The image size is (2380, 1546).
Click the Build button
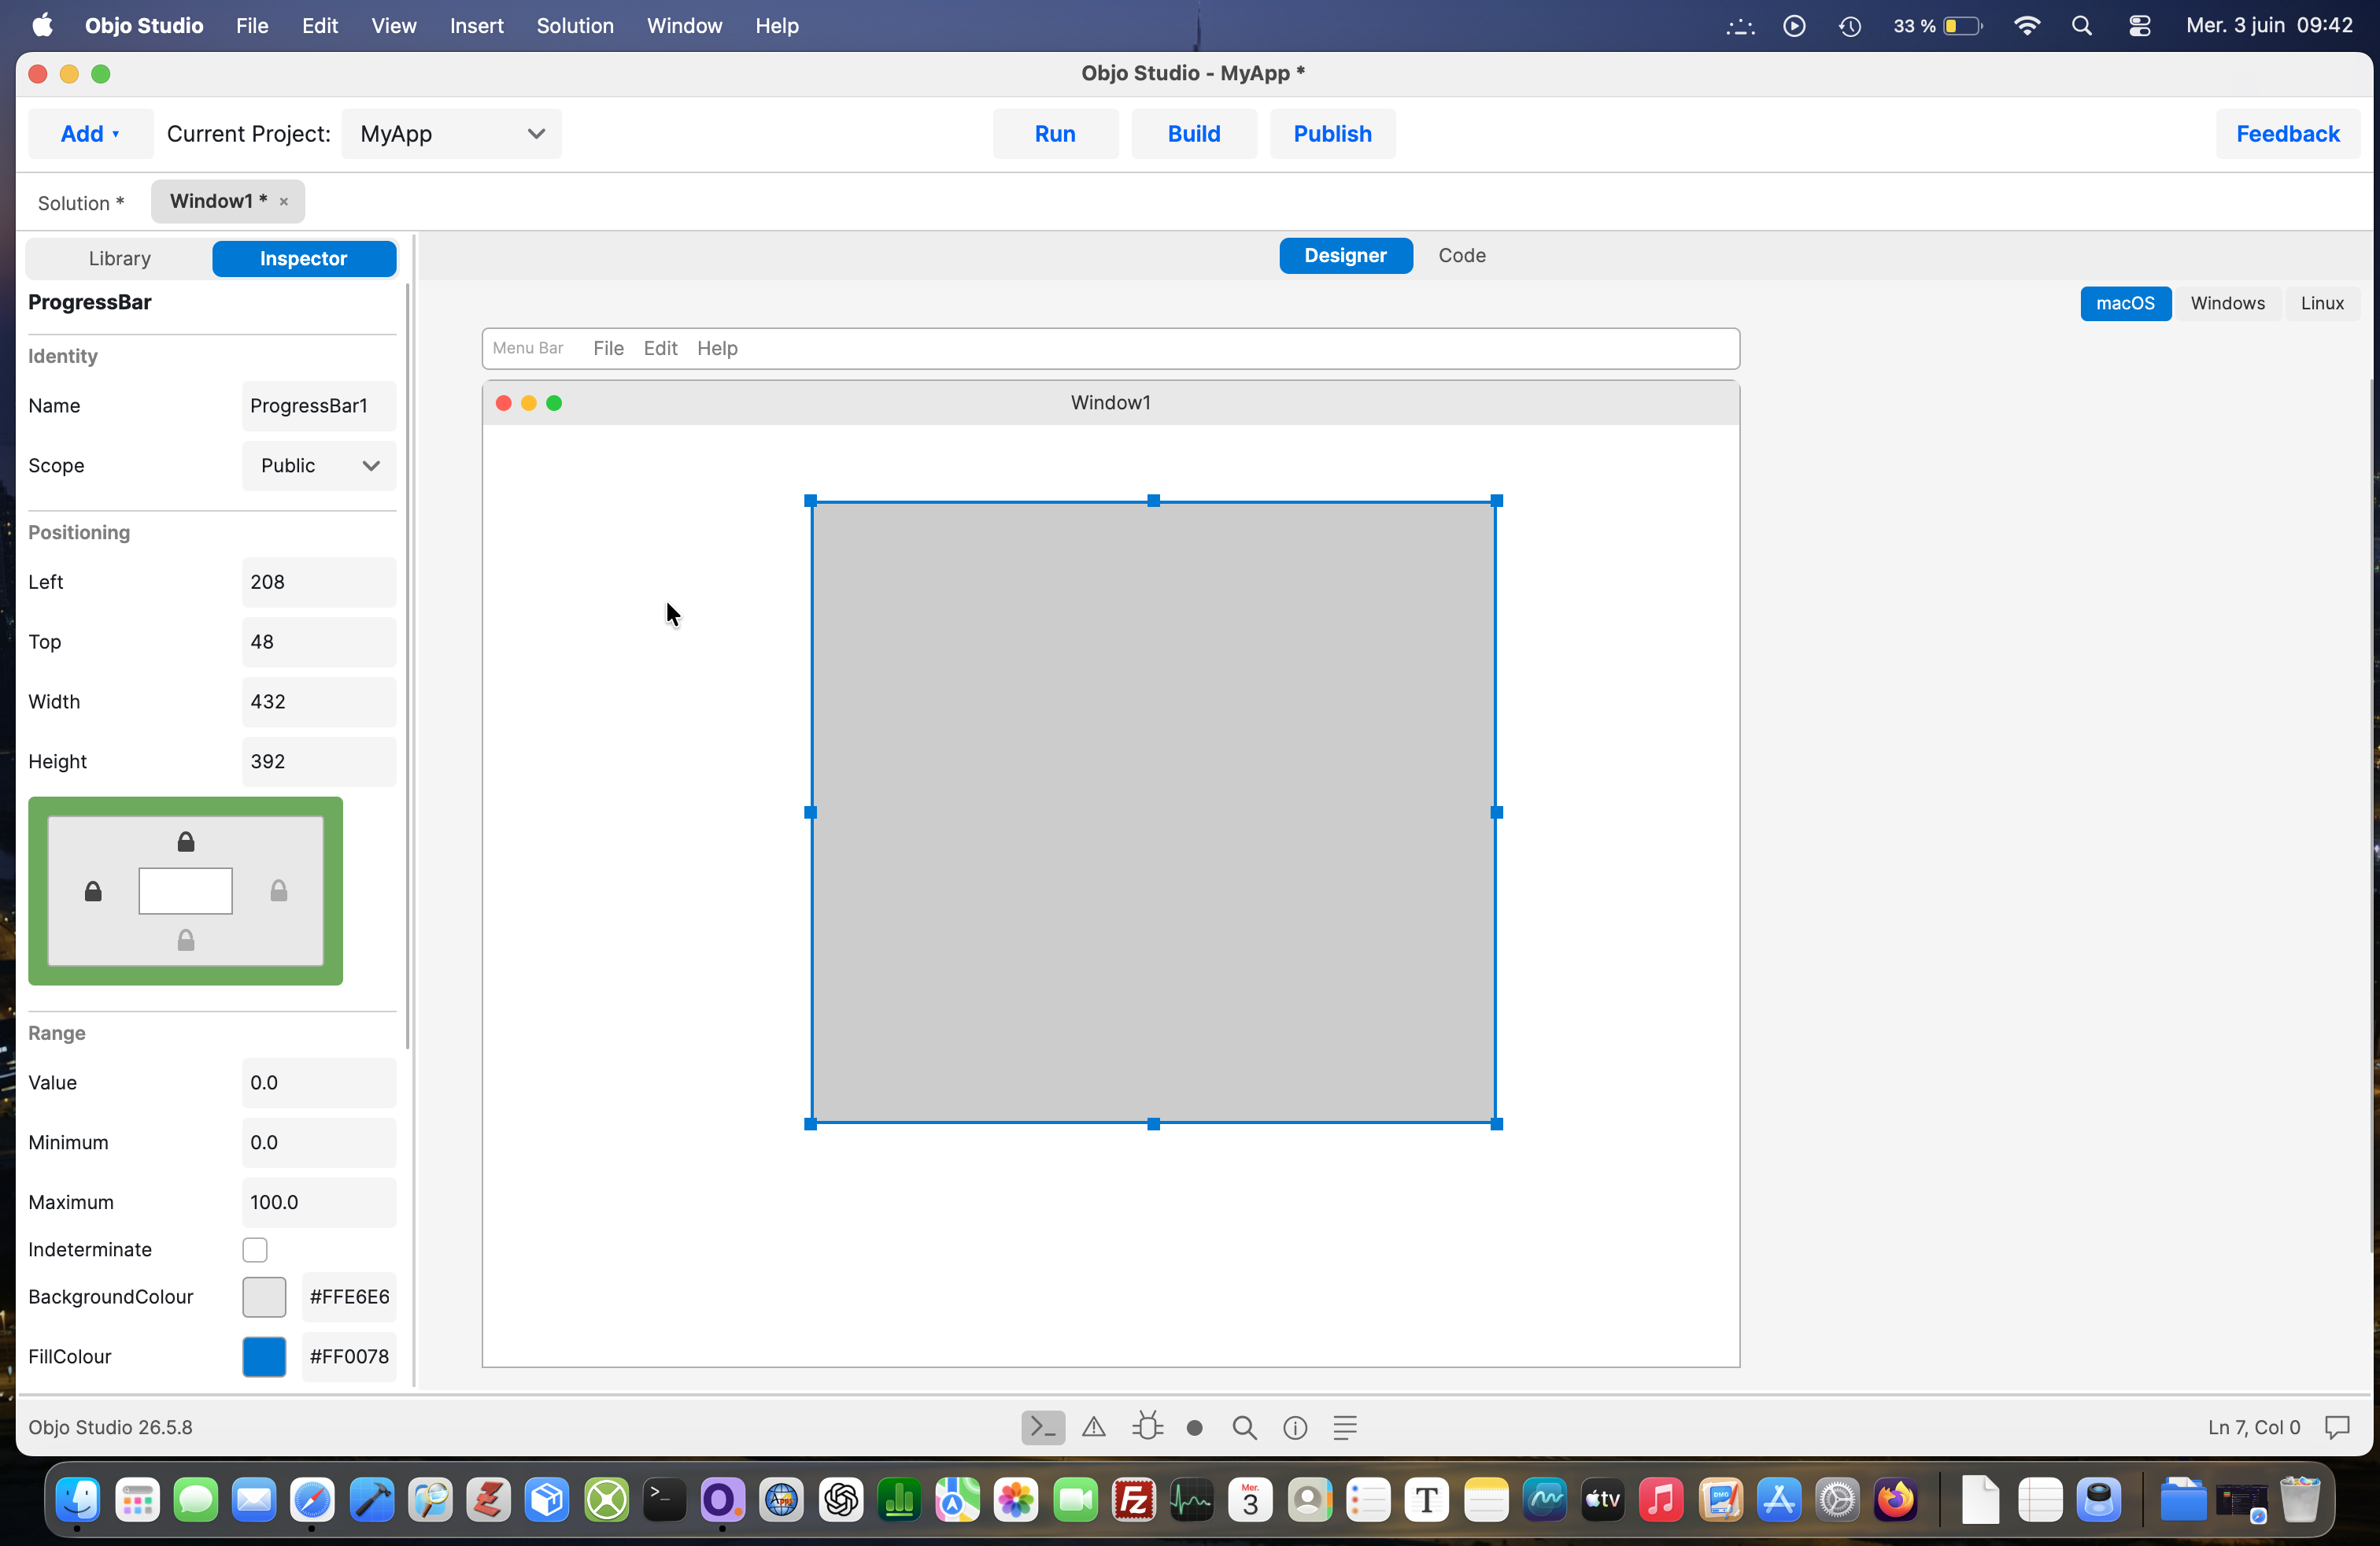tap(1194, 134)
